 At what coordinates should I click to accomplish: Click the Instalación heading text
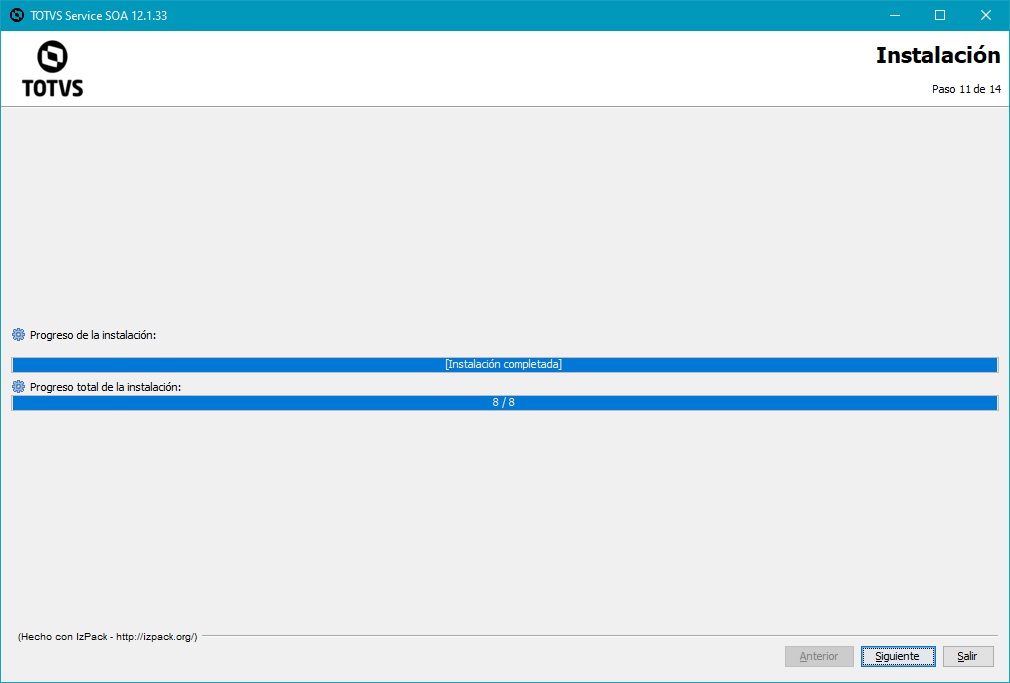pyautogui.click(x=938, y=55)
